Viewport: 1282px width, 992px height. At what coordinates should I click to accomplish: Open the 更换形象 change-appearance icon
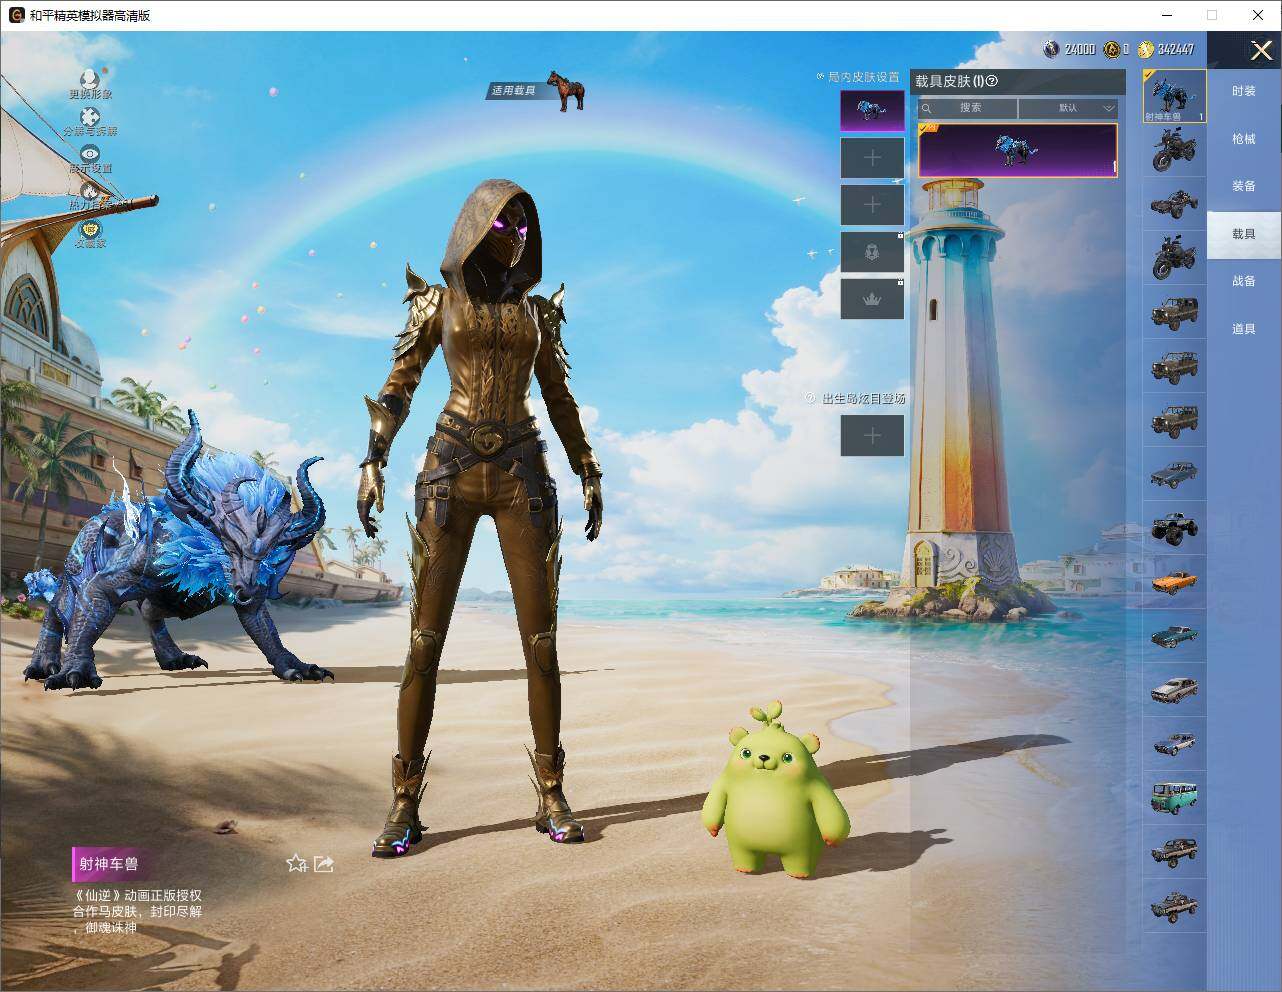[x=90, y=78]
